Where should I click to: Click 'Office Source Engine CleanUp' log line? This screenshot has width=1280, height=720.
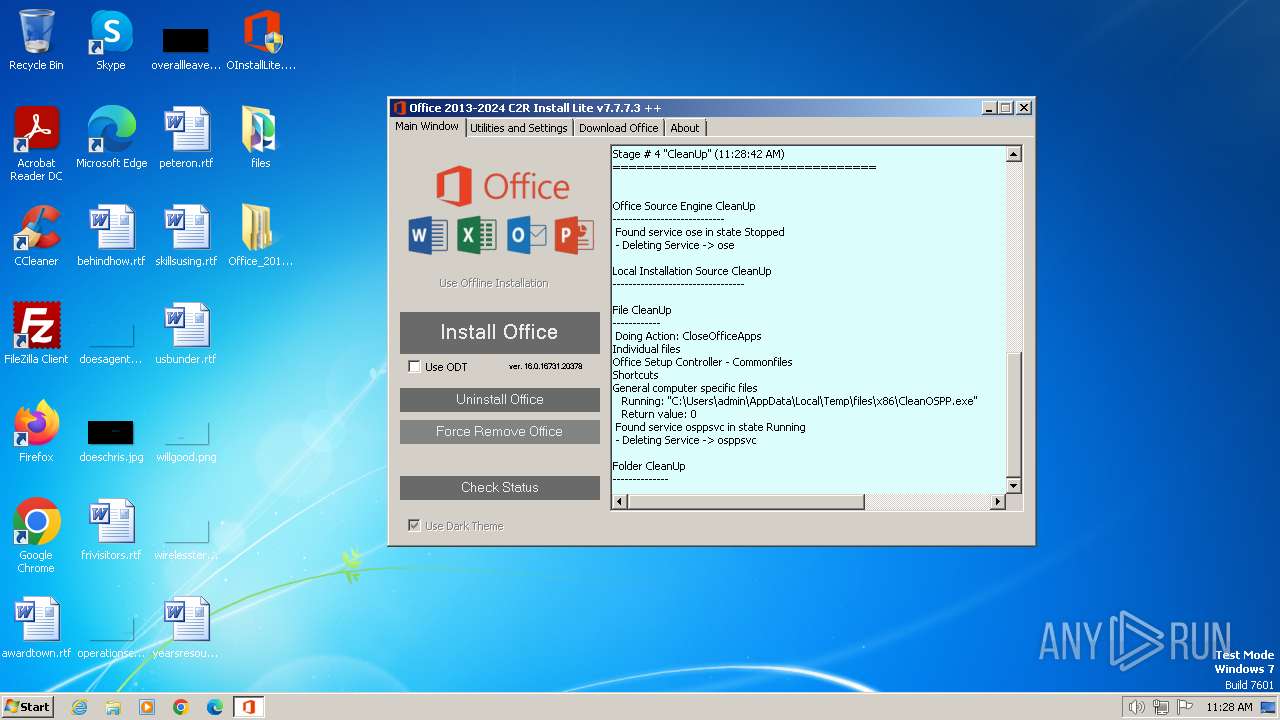tap(684, 206)
